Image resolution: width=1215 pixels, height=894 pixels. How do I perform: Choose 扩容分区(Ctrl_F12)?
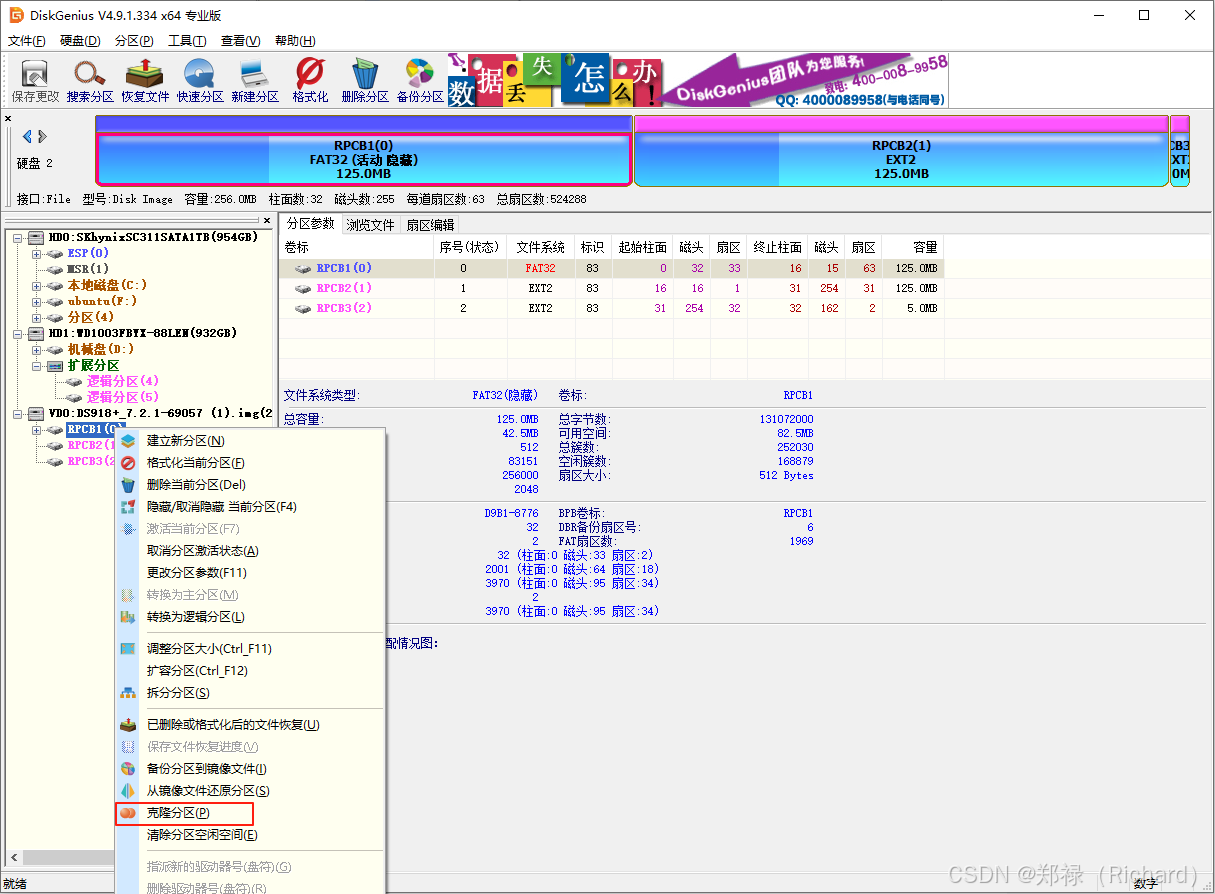point(250,670)
